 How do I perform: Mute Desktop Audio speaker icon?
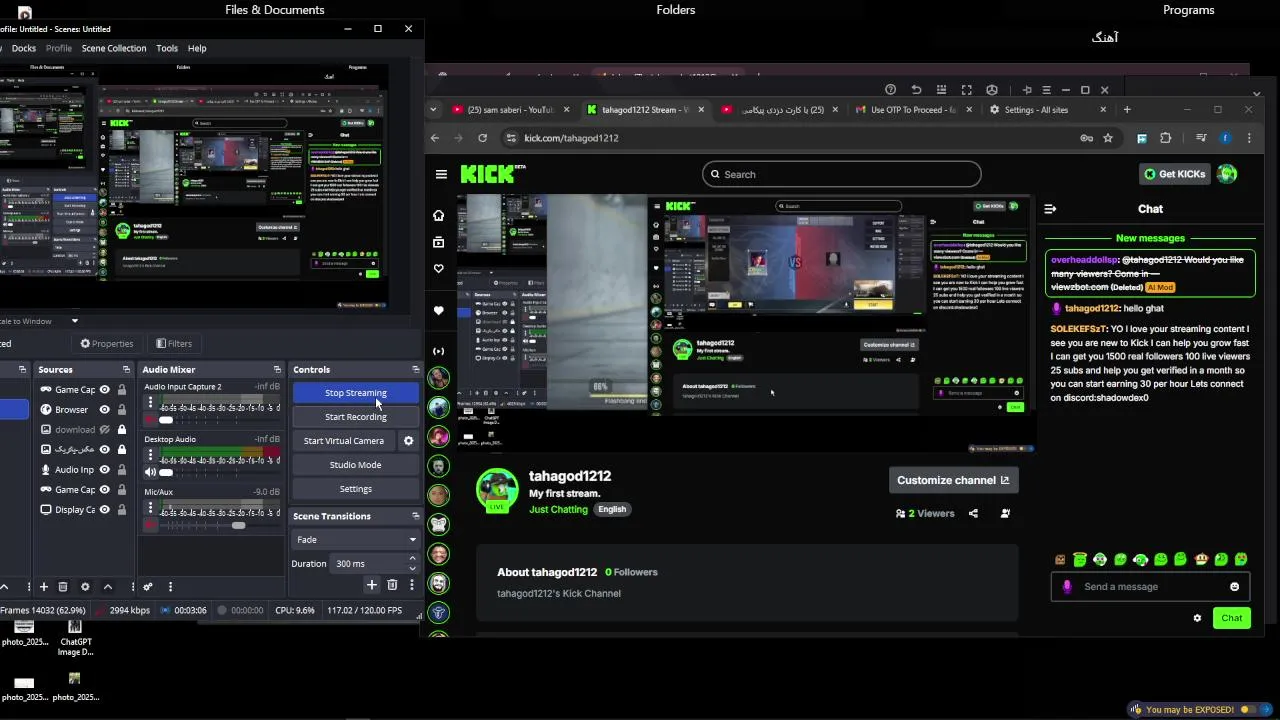(151, 472)
